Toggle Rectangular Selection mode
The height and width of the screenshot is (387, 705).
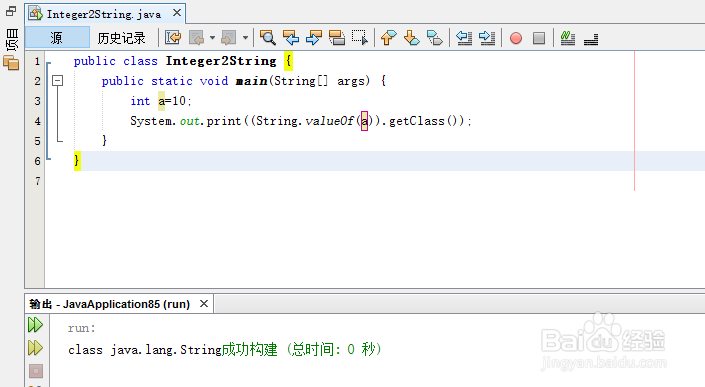[360, 38]
